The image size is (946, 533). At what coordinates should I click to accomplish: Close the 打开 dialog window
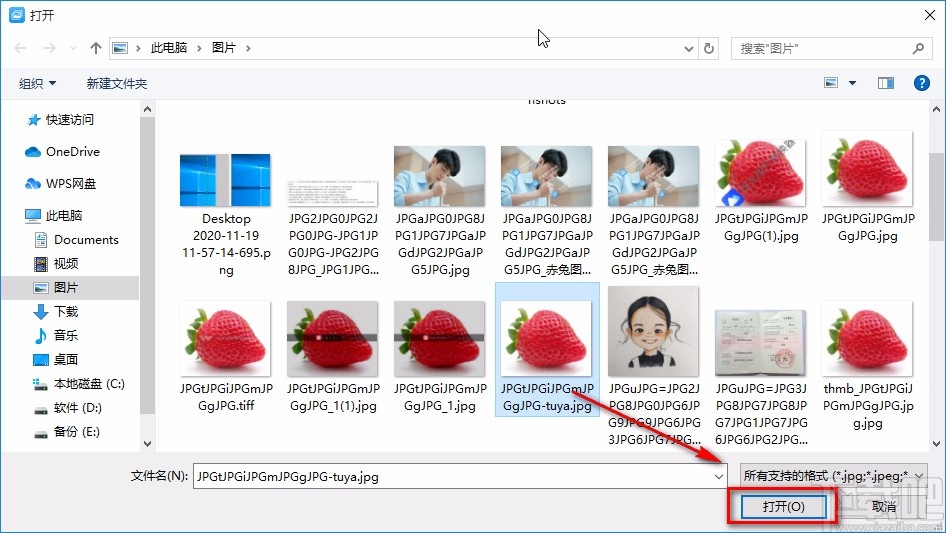pos(930,15)
